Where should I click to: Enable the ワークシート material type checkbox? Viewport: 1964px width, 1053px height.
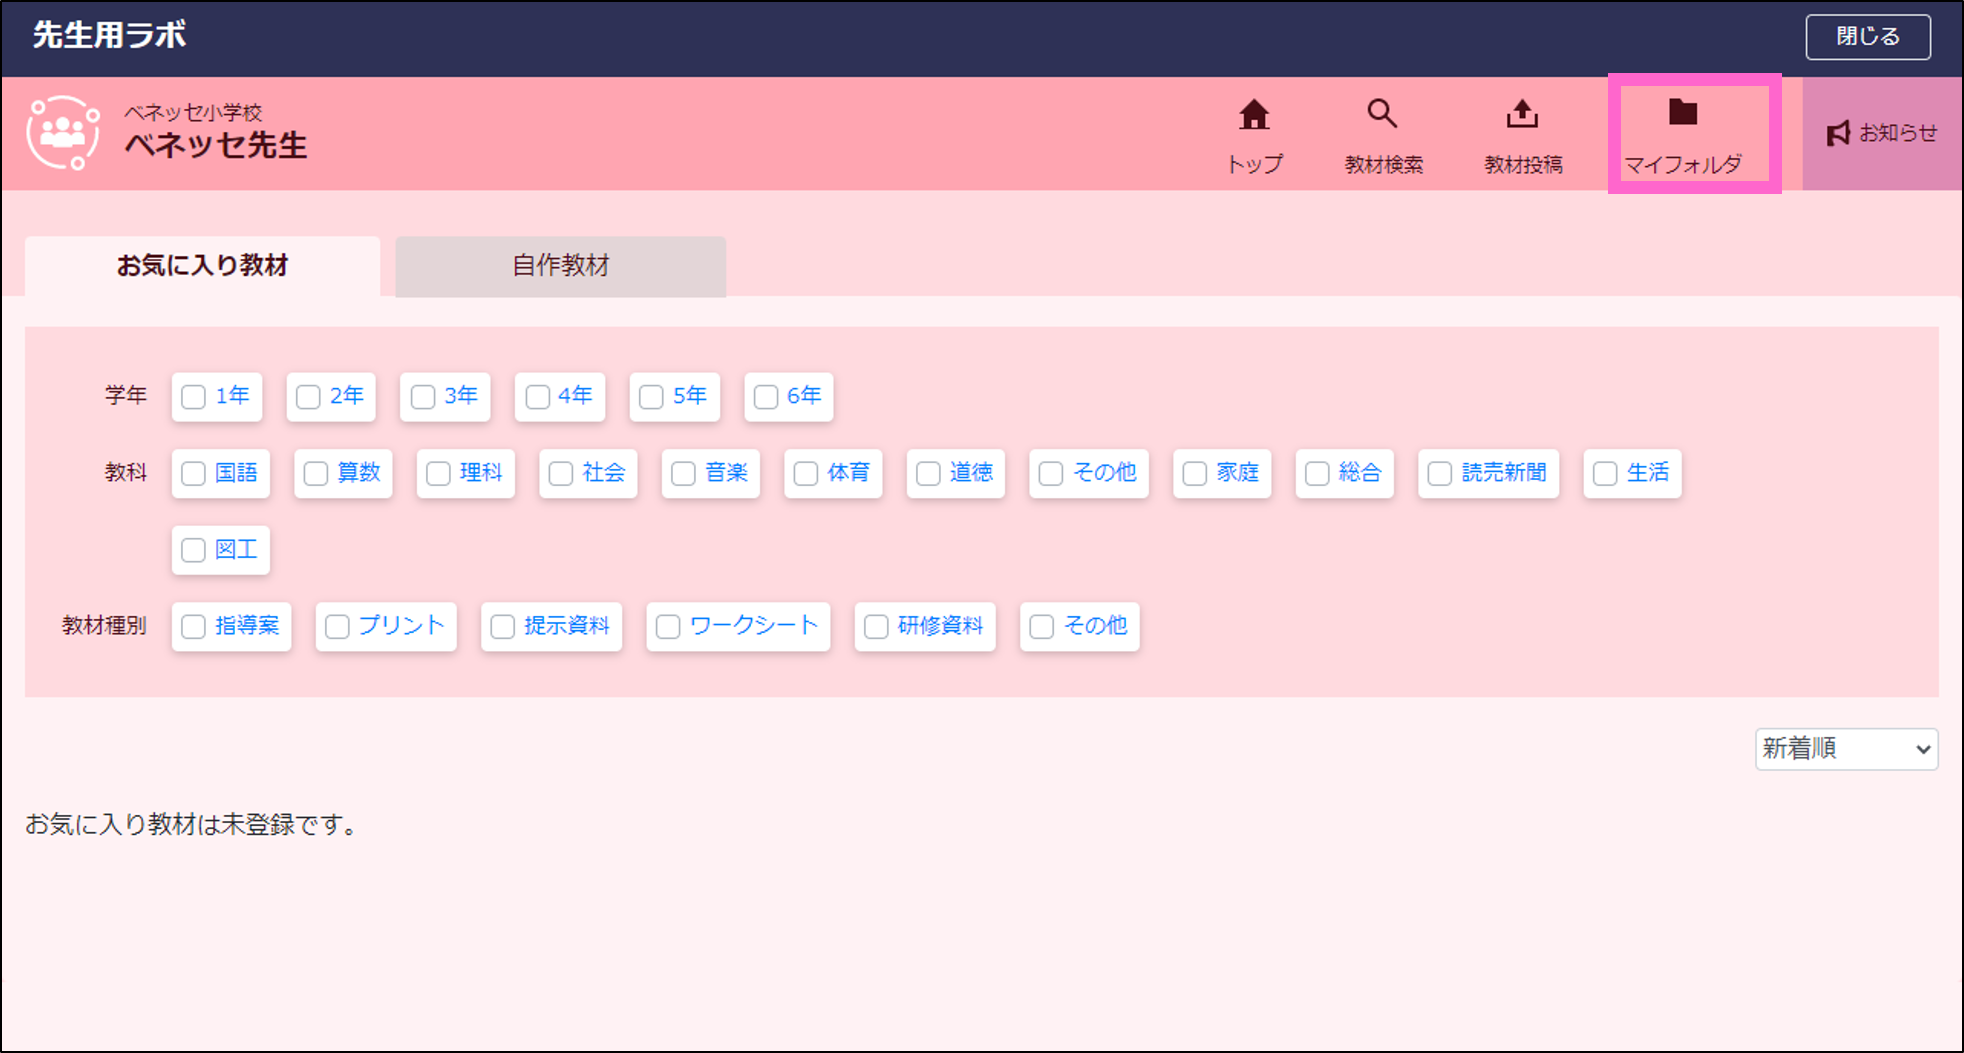pos(668,626)
